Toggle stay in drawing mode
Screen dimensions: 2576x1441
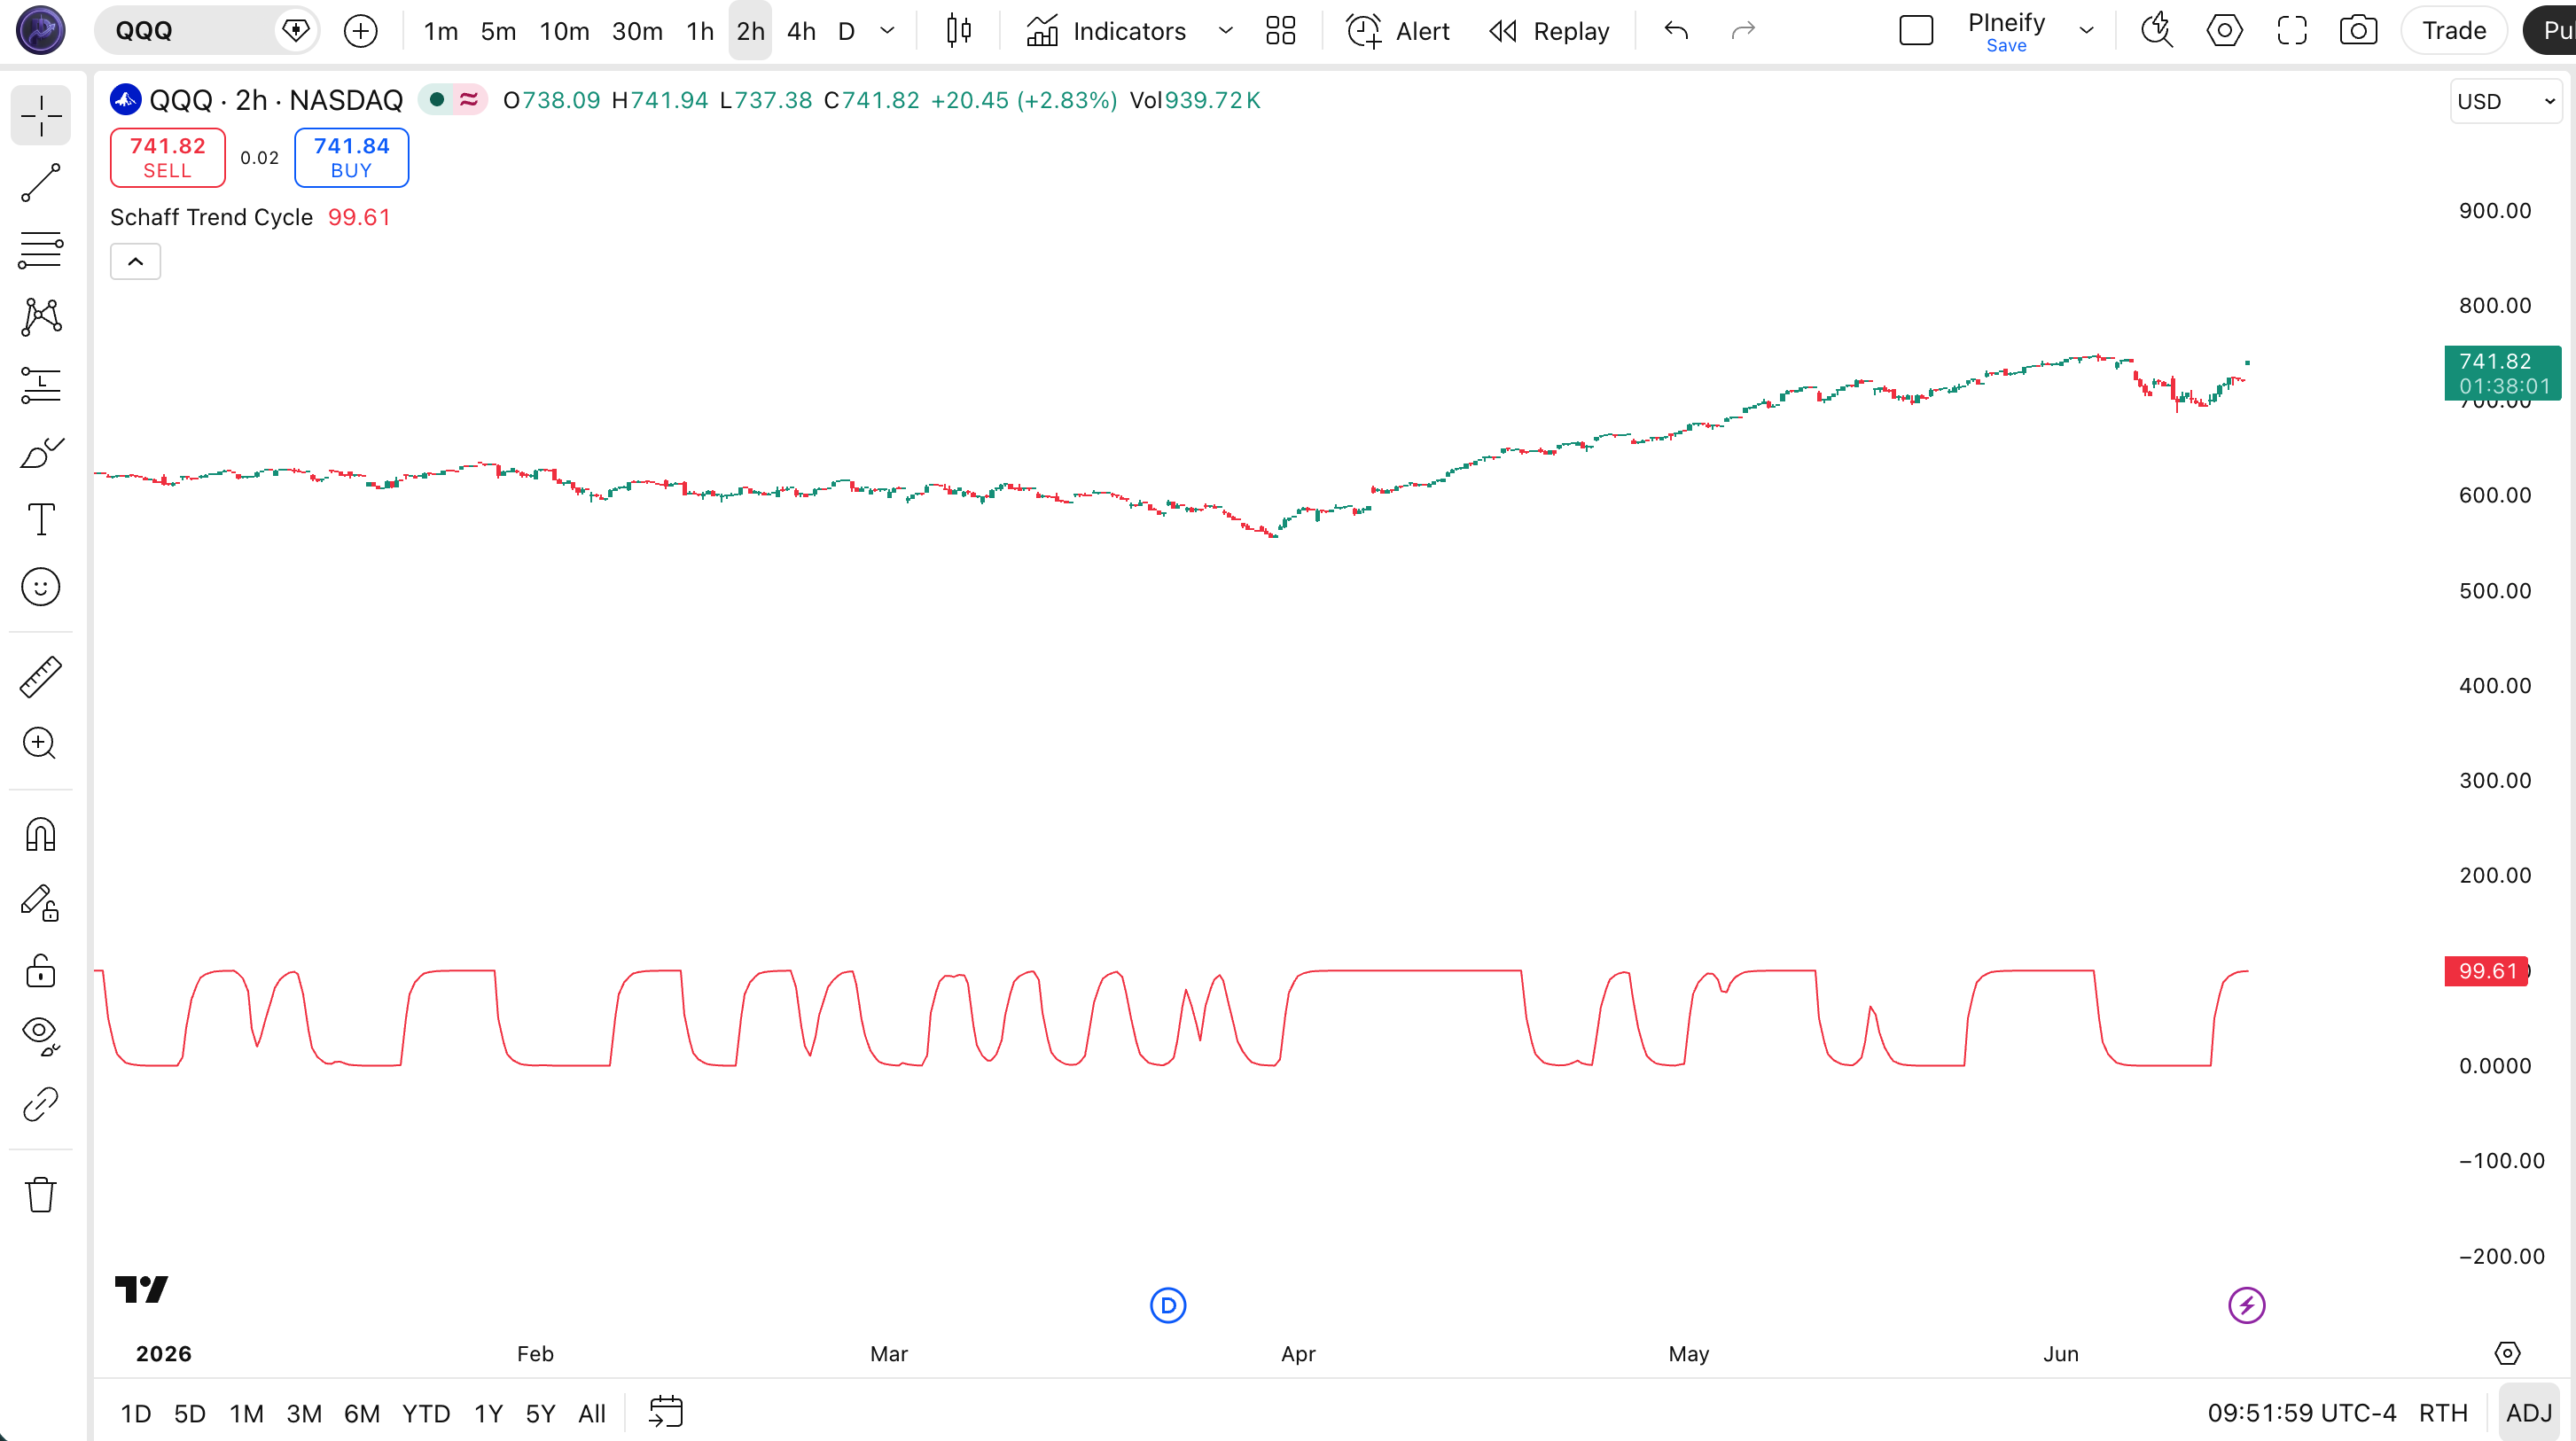[x=41, y=903]
